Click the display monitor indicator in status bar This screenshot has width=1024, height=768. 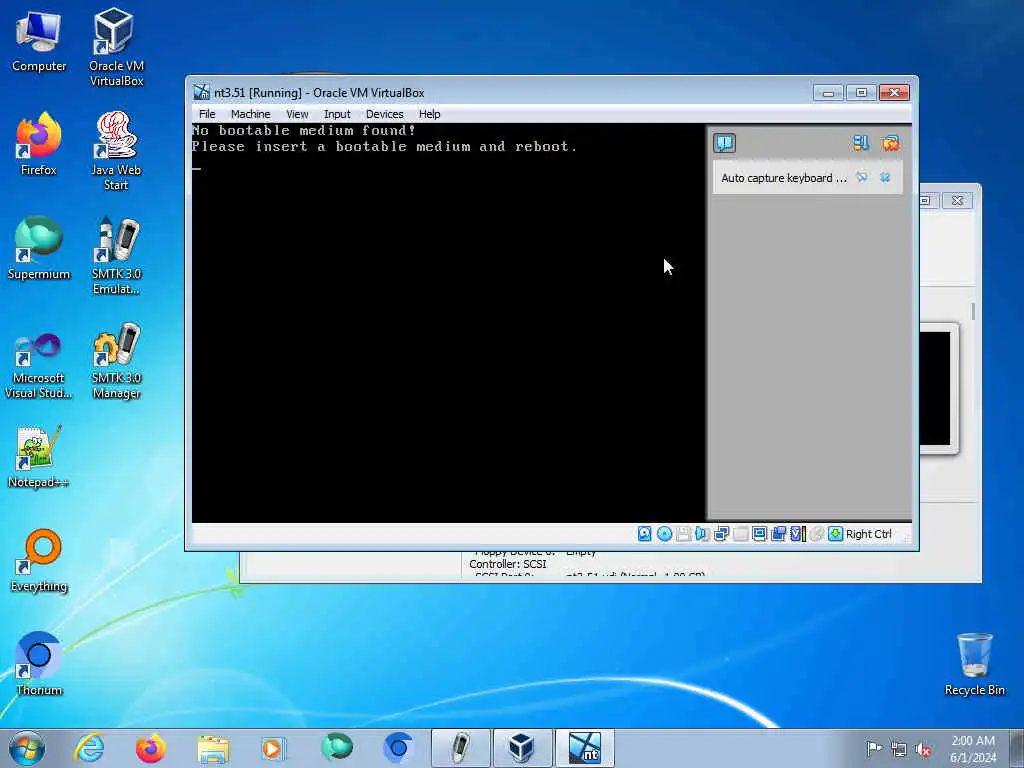[x=759, y=534]
